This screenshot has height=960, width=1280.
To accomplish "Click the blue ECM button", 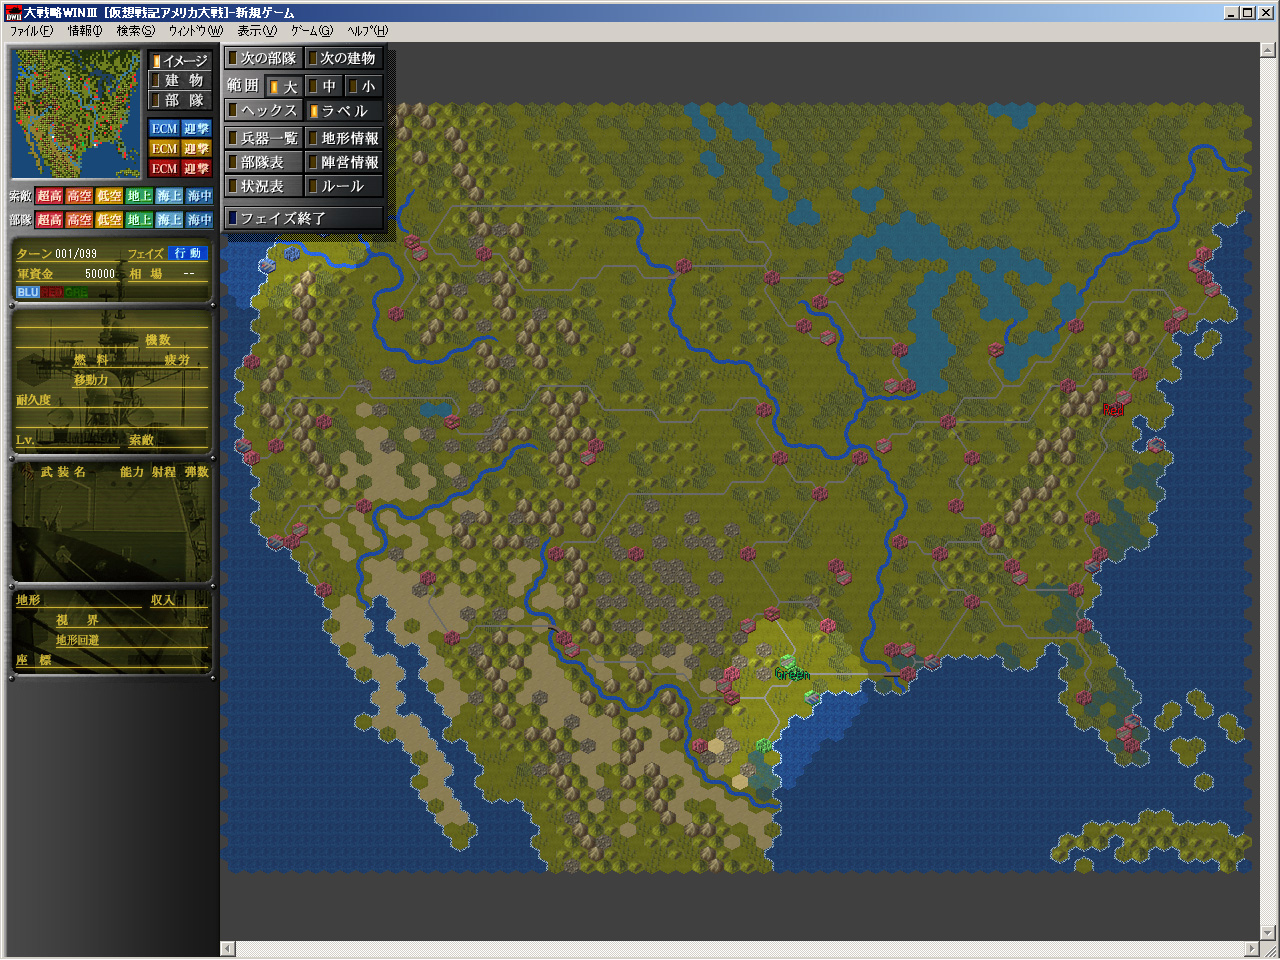I will point(164,129).
